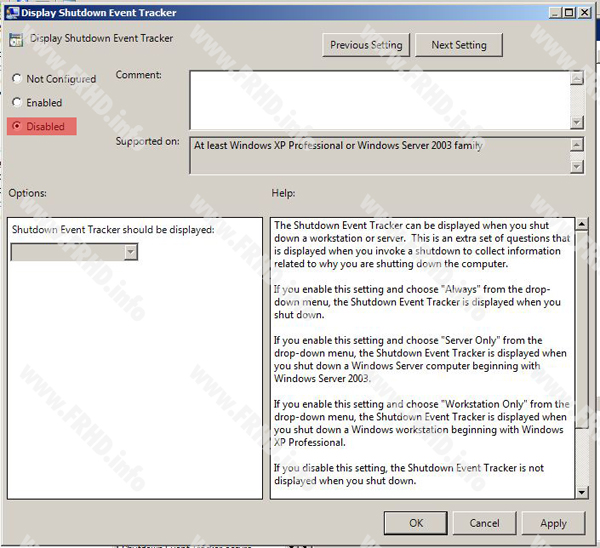This screenshot has width=600, height=548.
Task: Jump to the Next Setting
Action: (458, 45)
